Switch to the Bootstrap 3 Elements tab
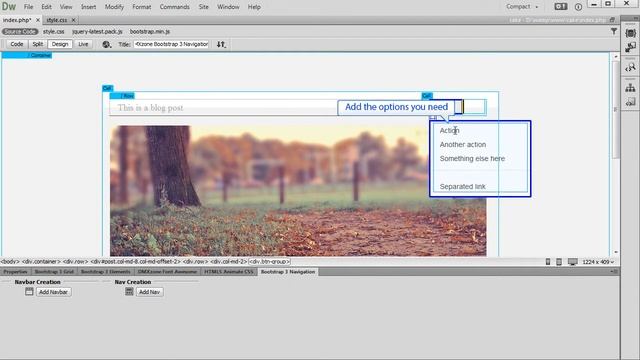Screen dimensions: 640x360 coord(105,271)
